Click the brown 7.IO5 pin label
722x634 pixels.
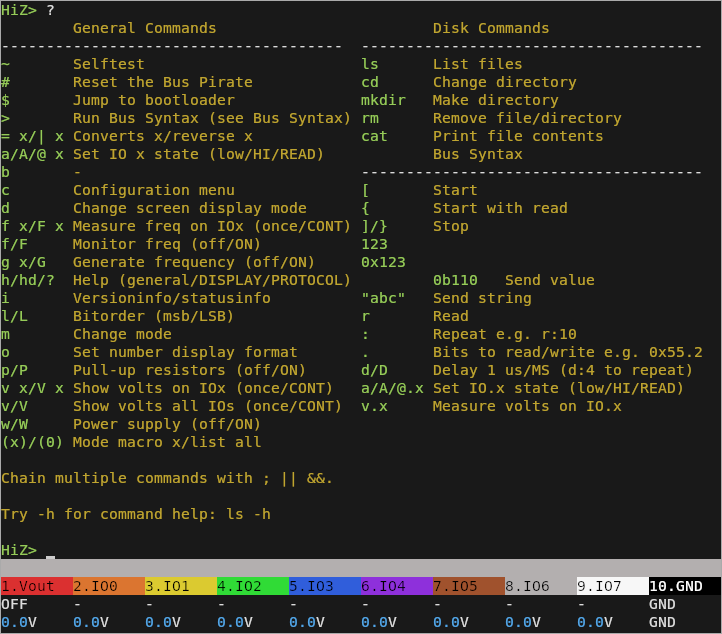point(468,586)
